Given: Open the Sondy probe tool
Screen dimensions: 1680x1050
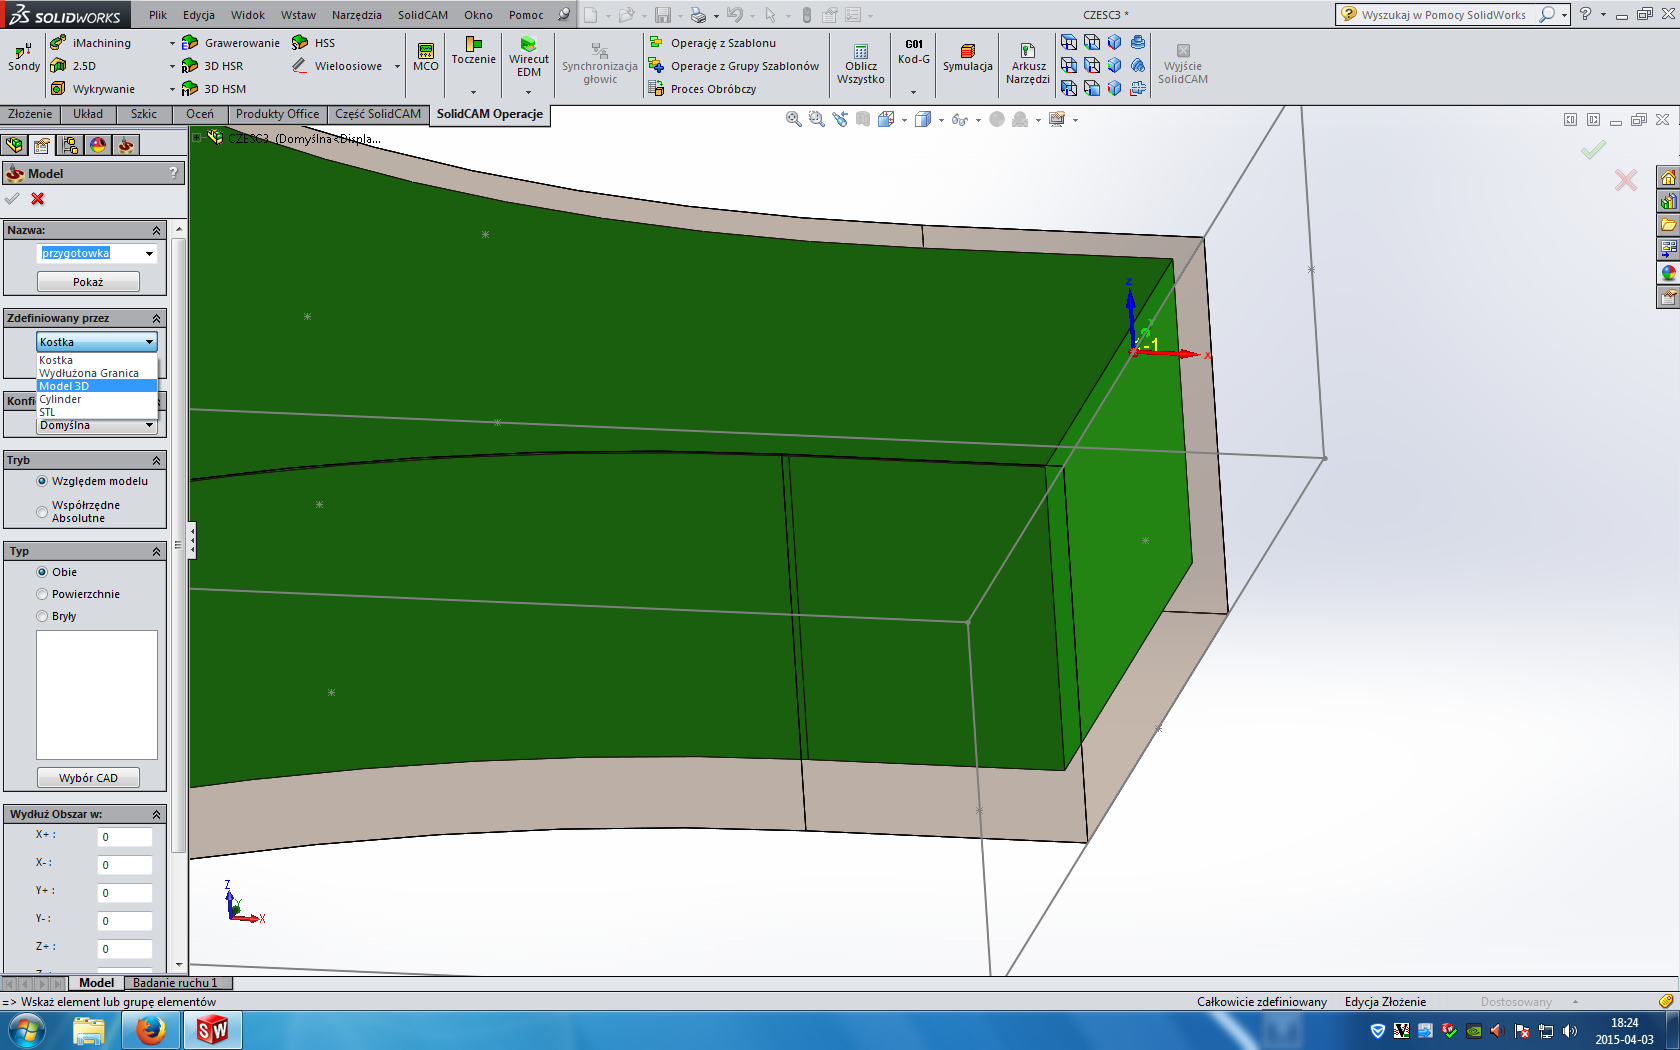Looking at the screenshot, I should tap(24, 57).
